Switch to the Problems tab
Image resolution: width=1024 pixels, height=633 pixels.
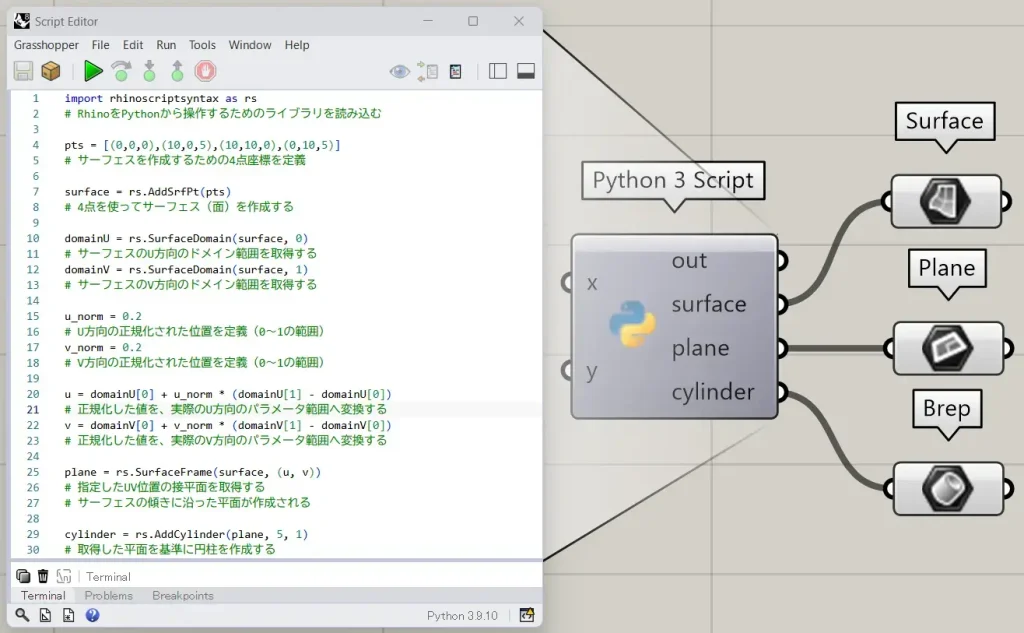pos(108,596)
